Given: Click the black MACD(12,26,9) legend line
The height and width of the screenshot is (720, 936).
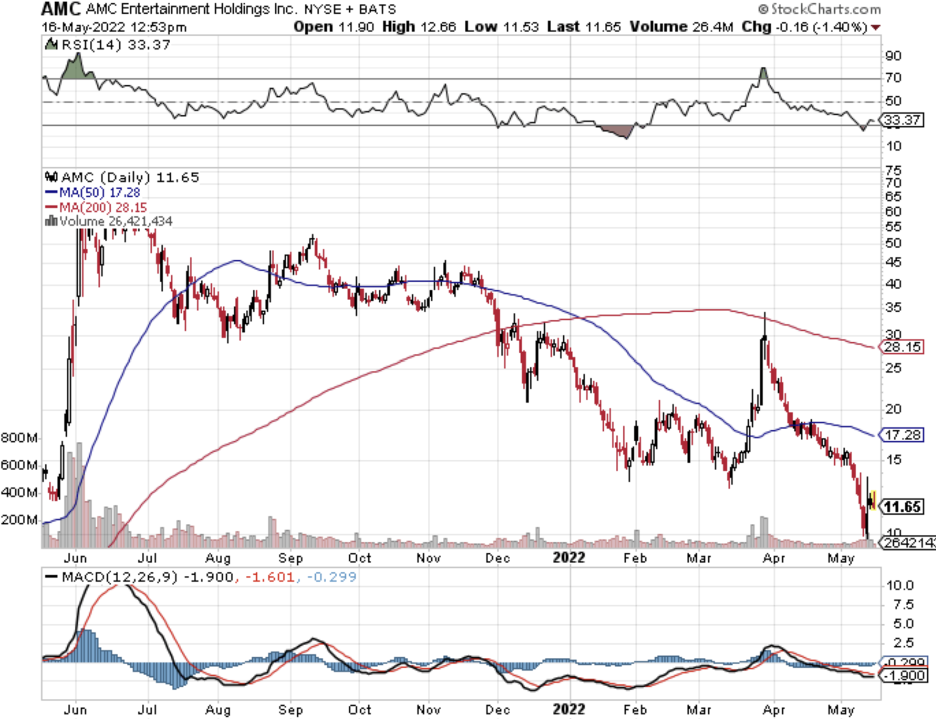Looking at the screenshot, I should (51, 577).
